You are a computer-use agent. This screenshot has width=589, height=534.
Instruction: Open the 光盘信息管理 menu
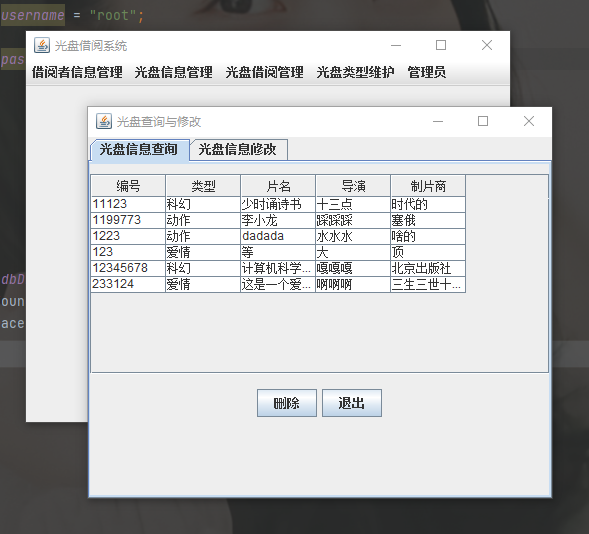click(174, 72)
